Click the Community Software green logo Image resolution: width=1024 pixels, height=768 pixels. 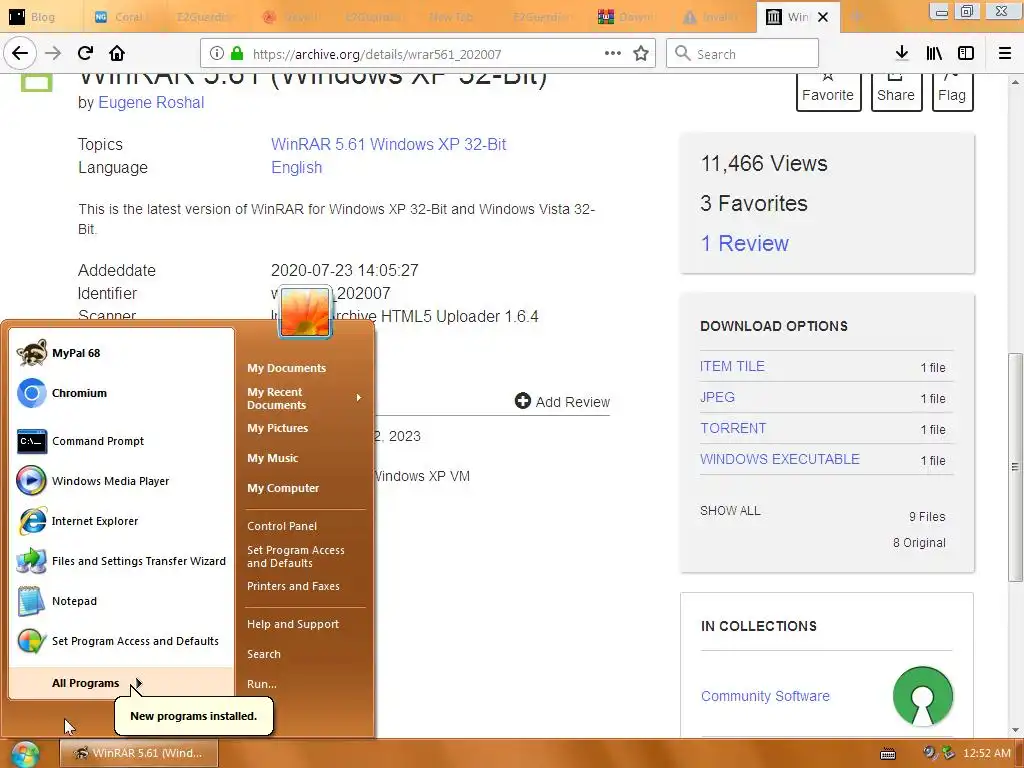pos(923,696)
